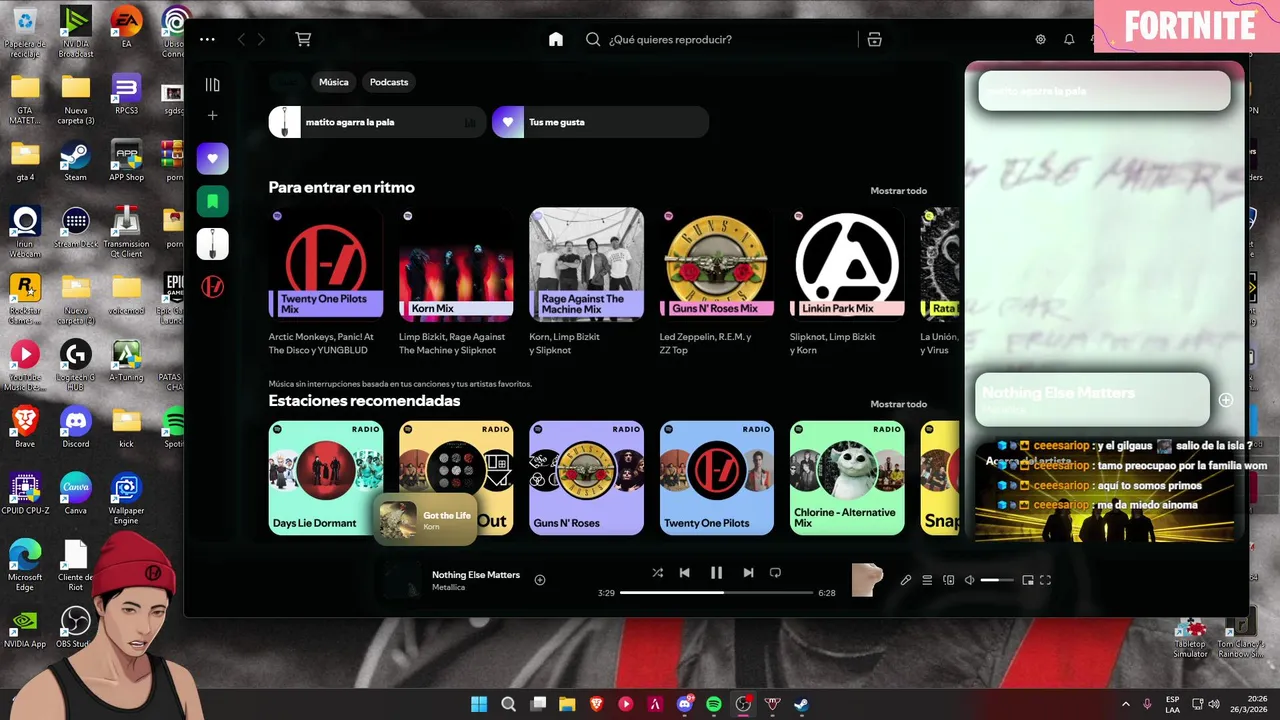Click Nothing Else Matters title in right panel
This screenshot has width=1280, height=720.
(x=1058, y=393)
